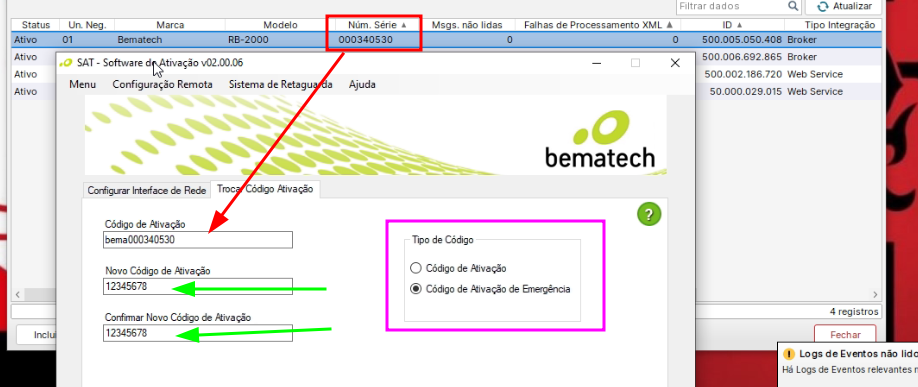Click the Atualizar button
This screenshot has width=918, height=387.
[x=844, y=6]
